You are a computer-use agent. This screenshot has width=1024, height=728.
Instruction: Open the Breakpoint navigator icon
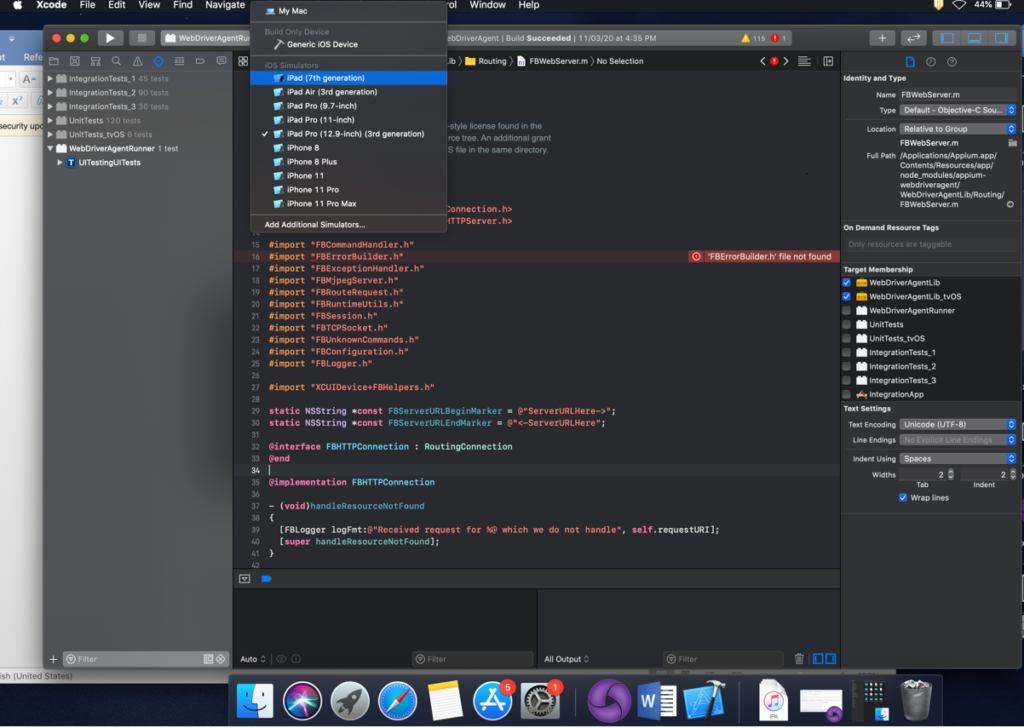[x=200, y=61]
